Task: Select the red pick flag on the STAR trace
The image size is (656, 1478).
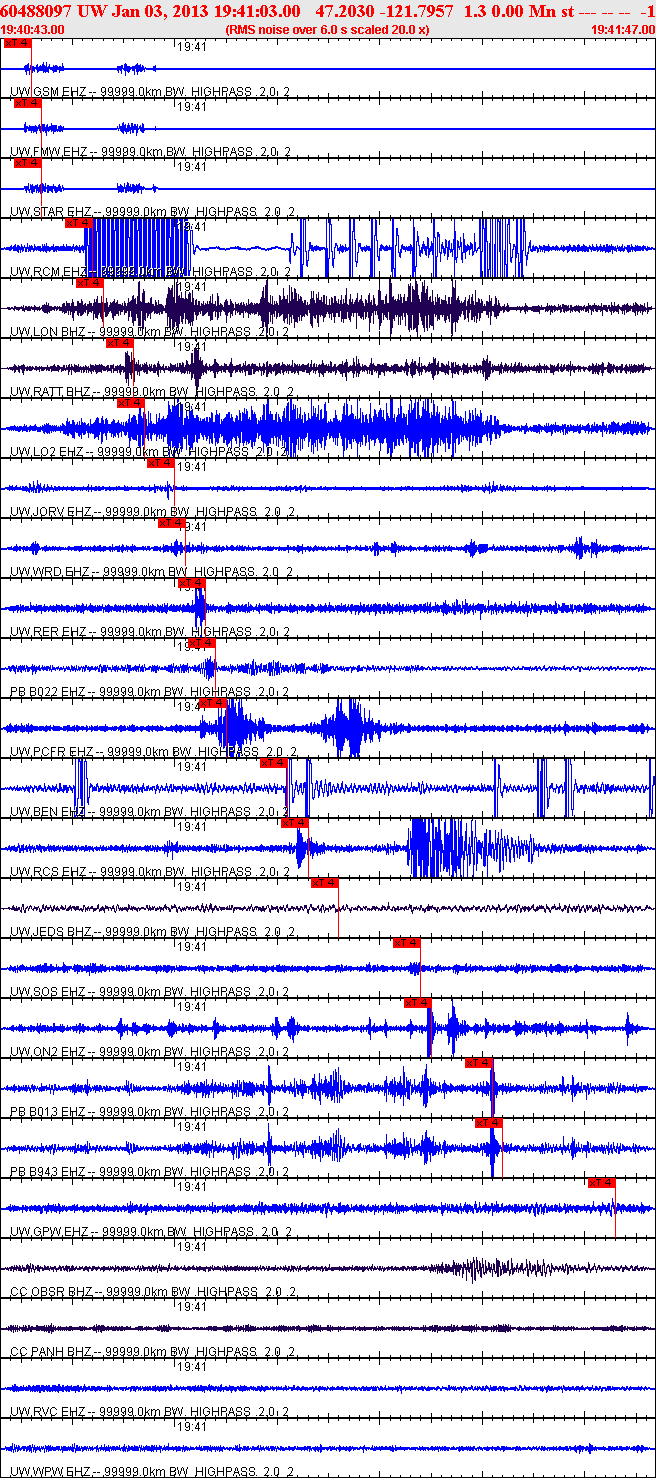Action: coord(27,162)
